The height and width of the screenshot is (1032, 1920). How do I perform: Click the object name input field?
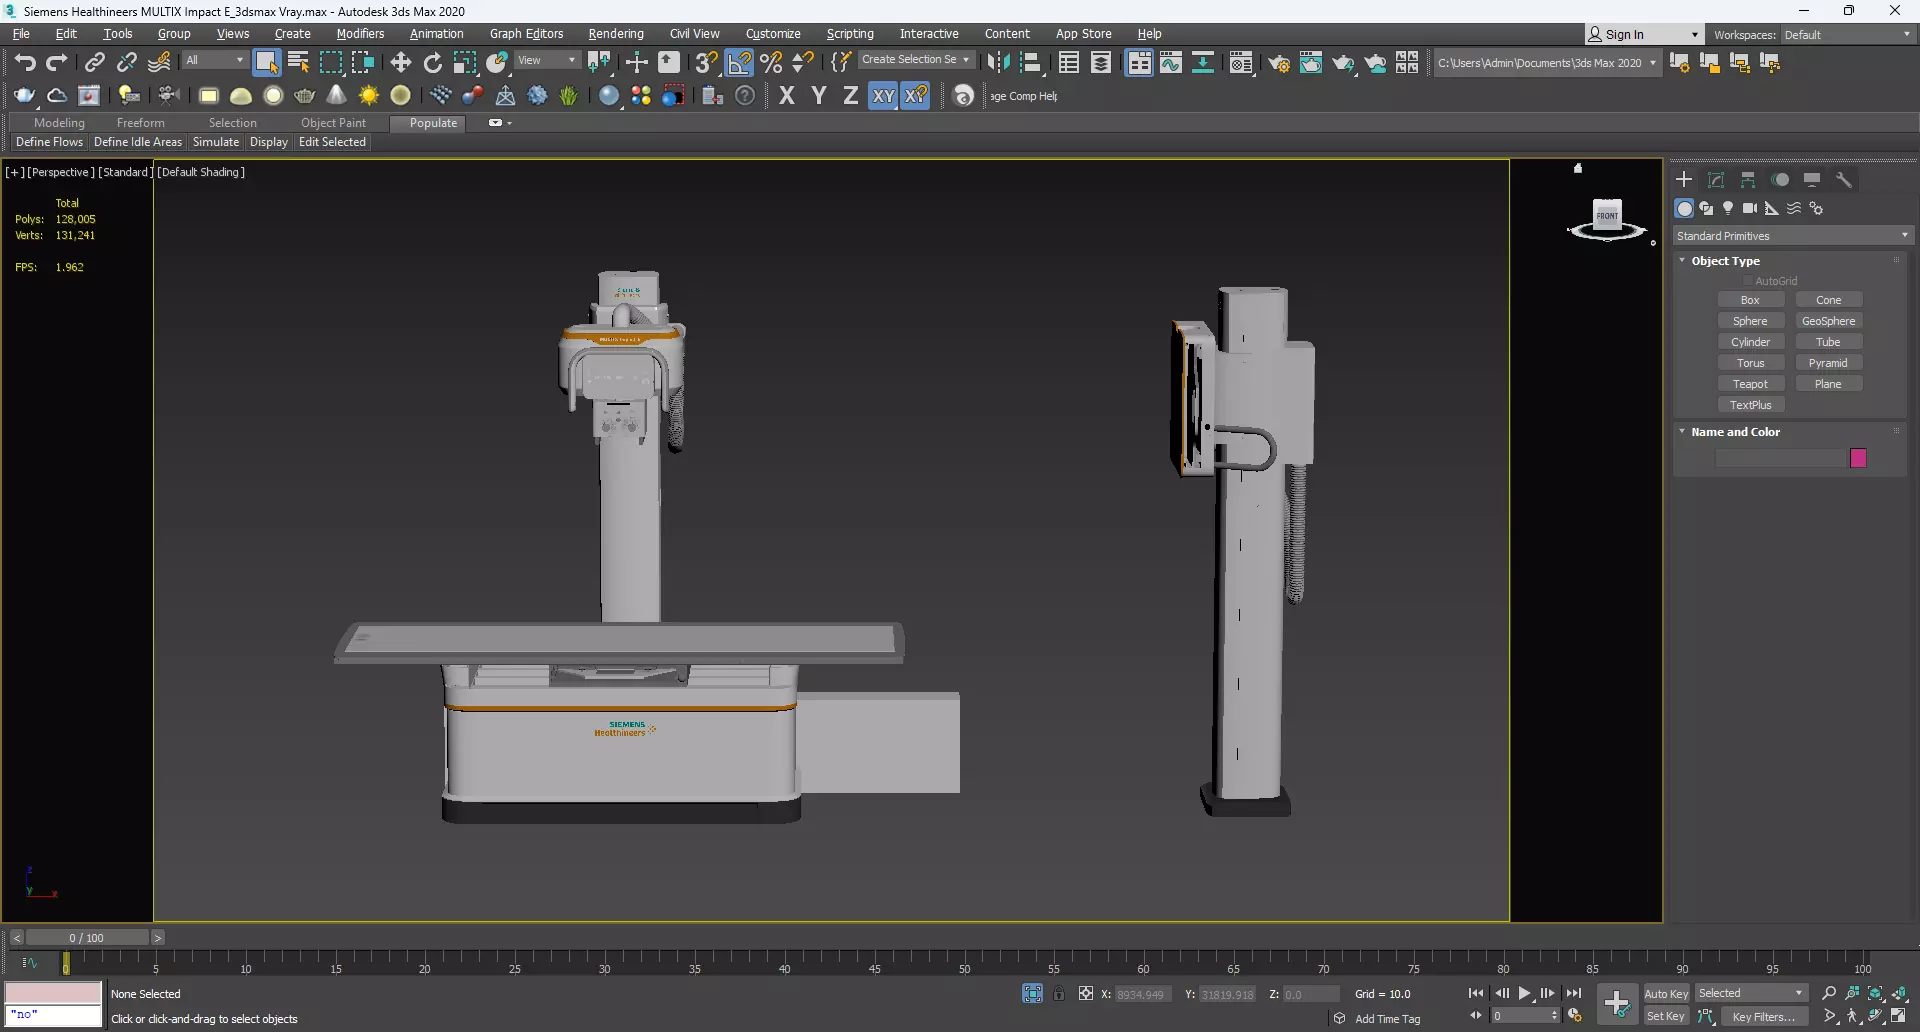(x=1780, y=458)
